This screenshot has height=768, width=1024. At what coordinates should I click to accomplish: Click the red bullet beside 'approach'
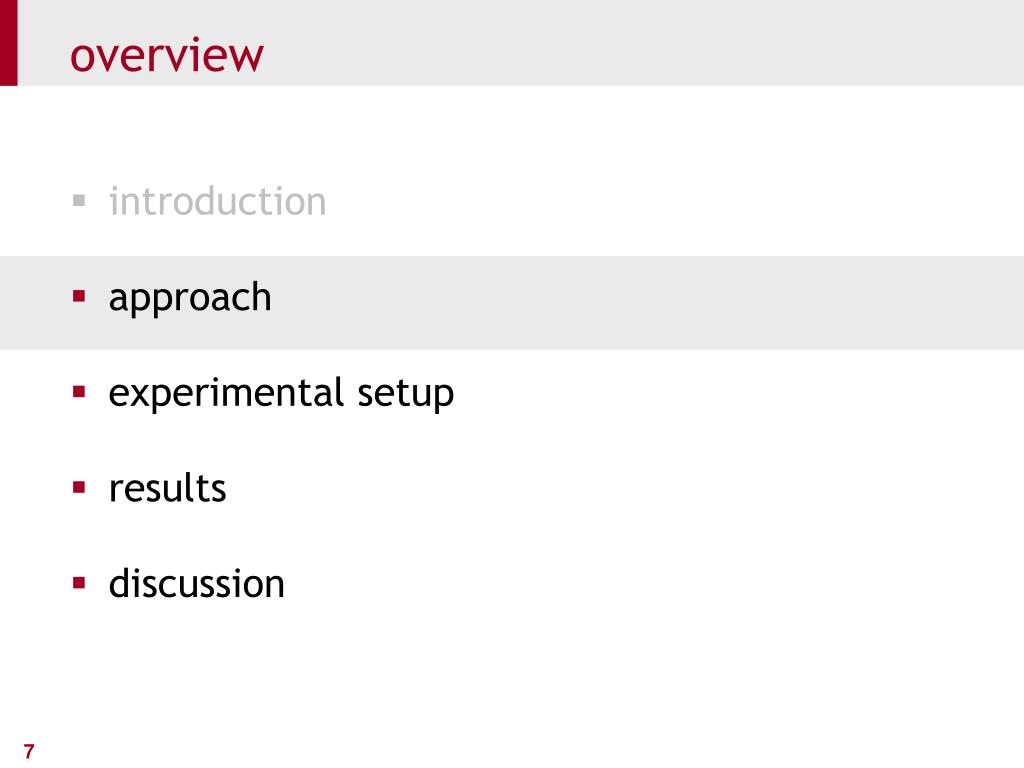(x=79, y=296)
